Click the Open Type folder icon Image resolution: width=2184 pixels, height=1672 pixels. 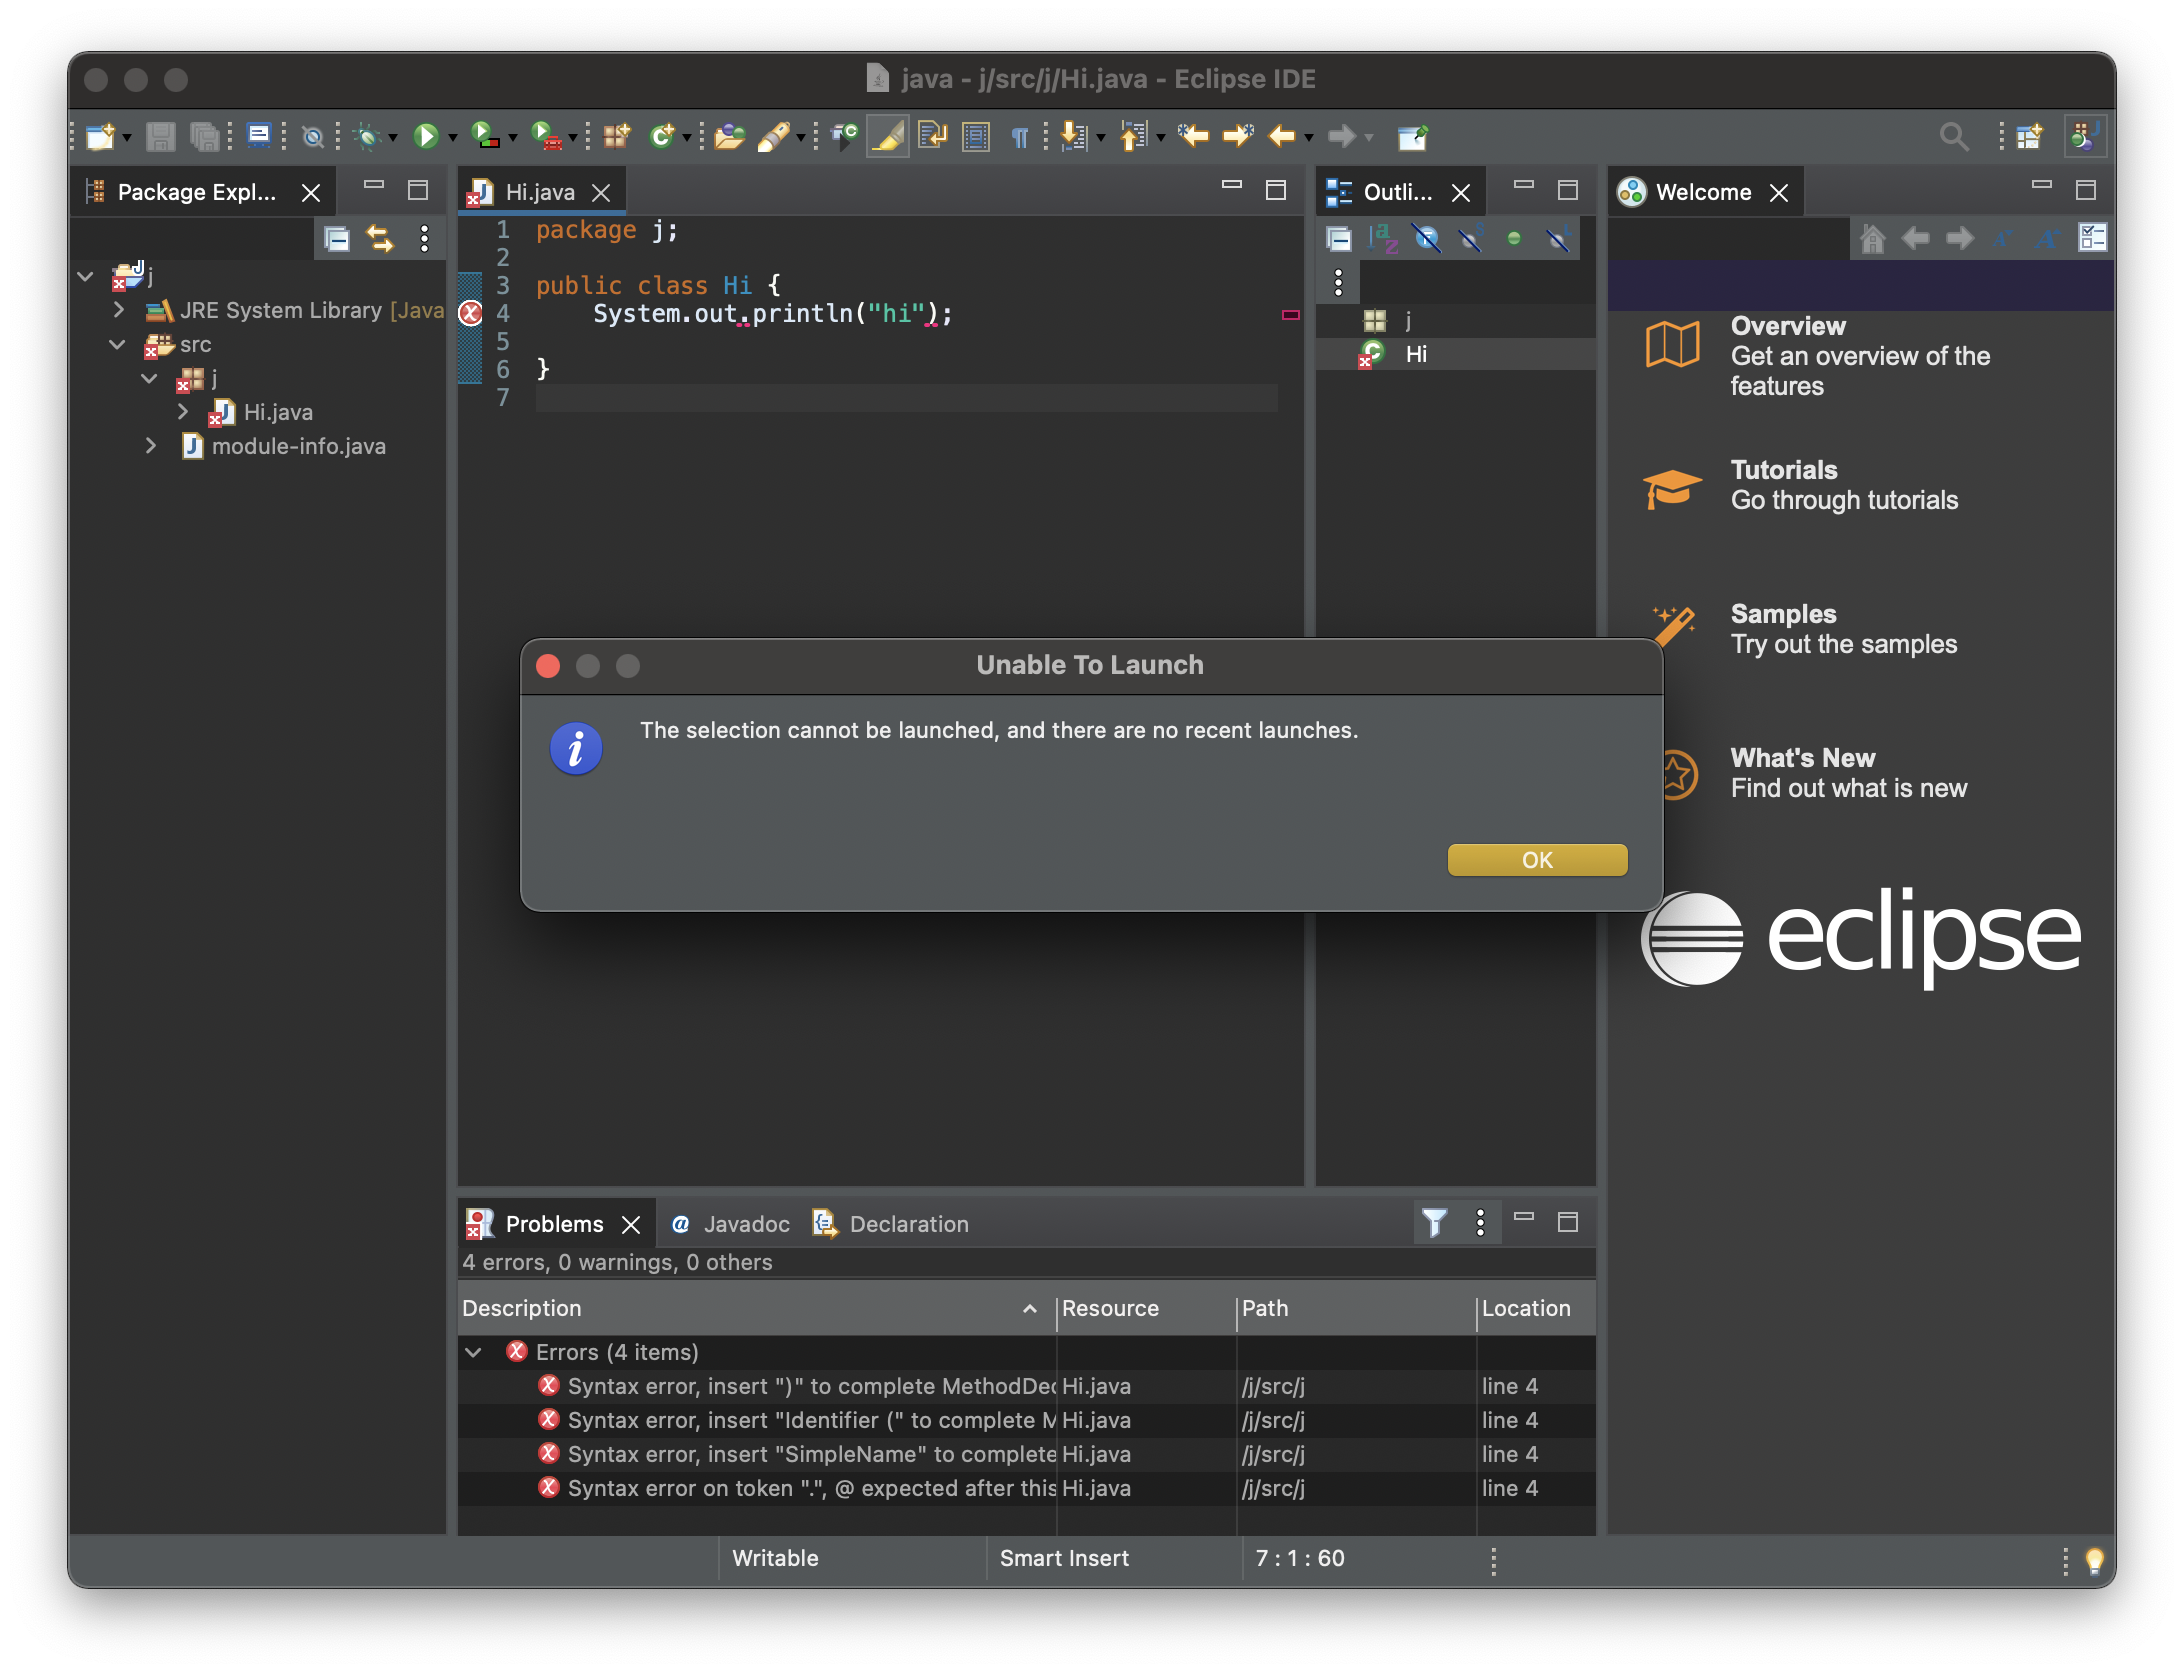729,136
